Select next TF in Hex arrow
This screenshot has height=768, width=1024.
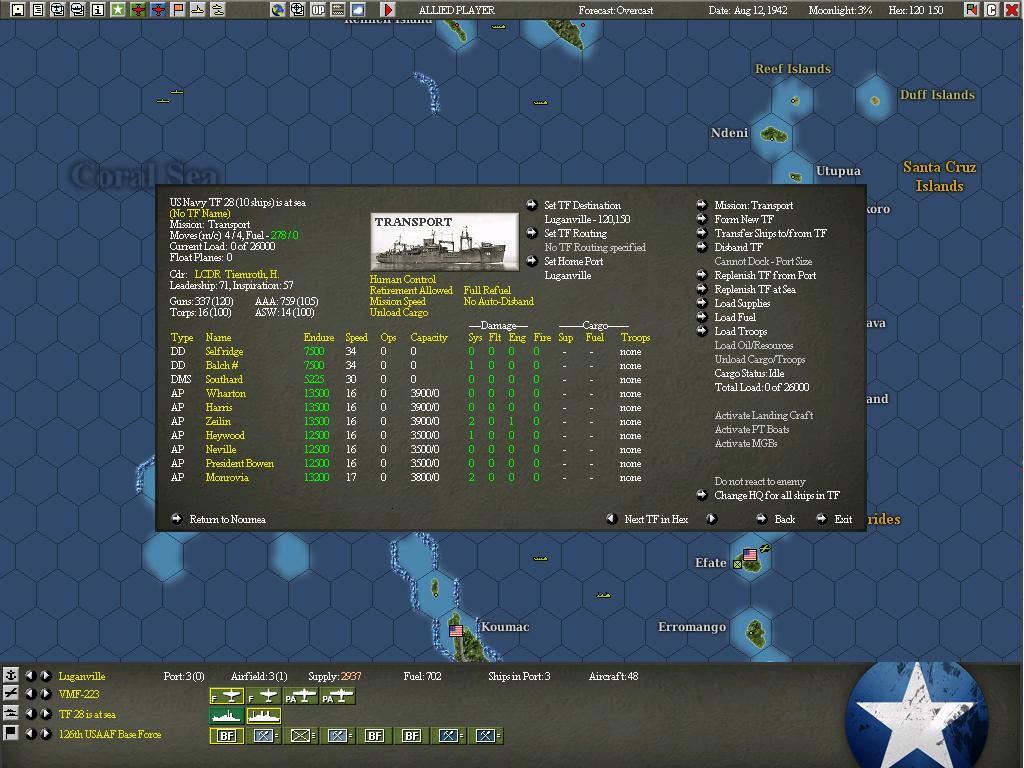pyautogui.click(x=711, y=519)
